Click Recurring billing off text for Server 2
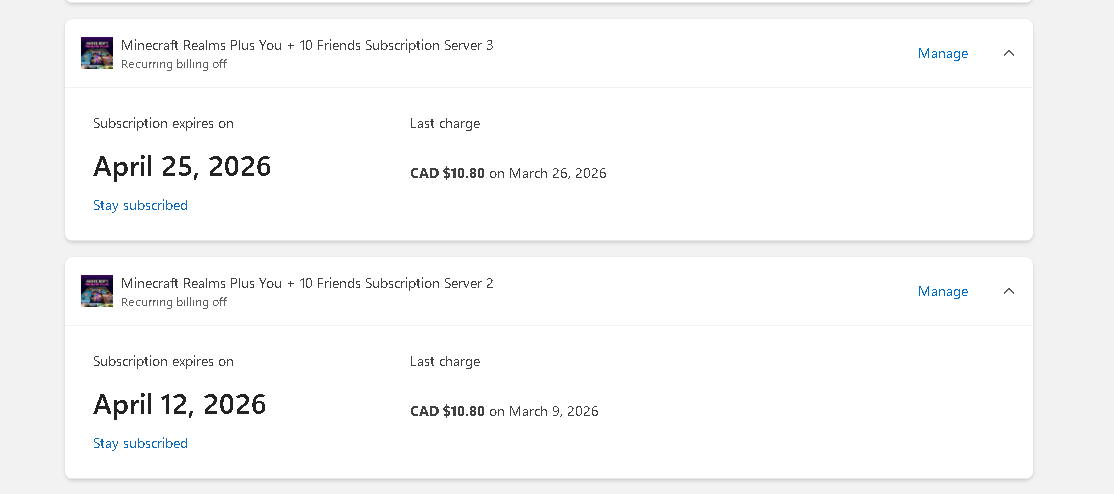This screenshot has width=1114, height=494. 174,302
